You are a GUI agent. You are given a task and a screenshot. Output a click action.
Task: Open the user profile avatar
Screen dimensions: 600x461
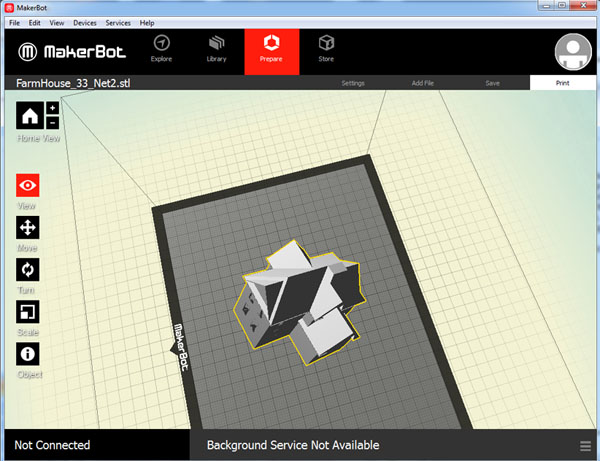point(573,52)
